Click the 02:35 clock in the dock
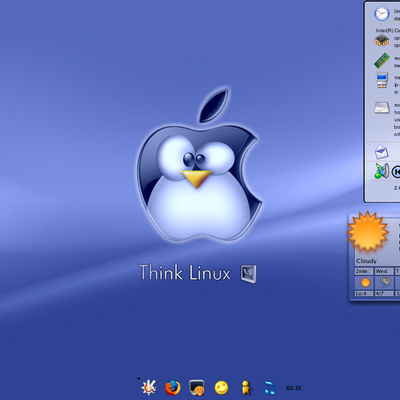400x400 pixels. click(x=293, y=388)
